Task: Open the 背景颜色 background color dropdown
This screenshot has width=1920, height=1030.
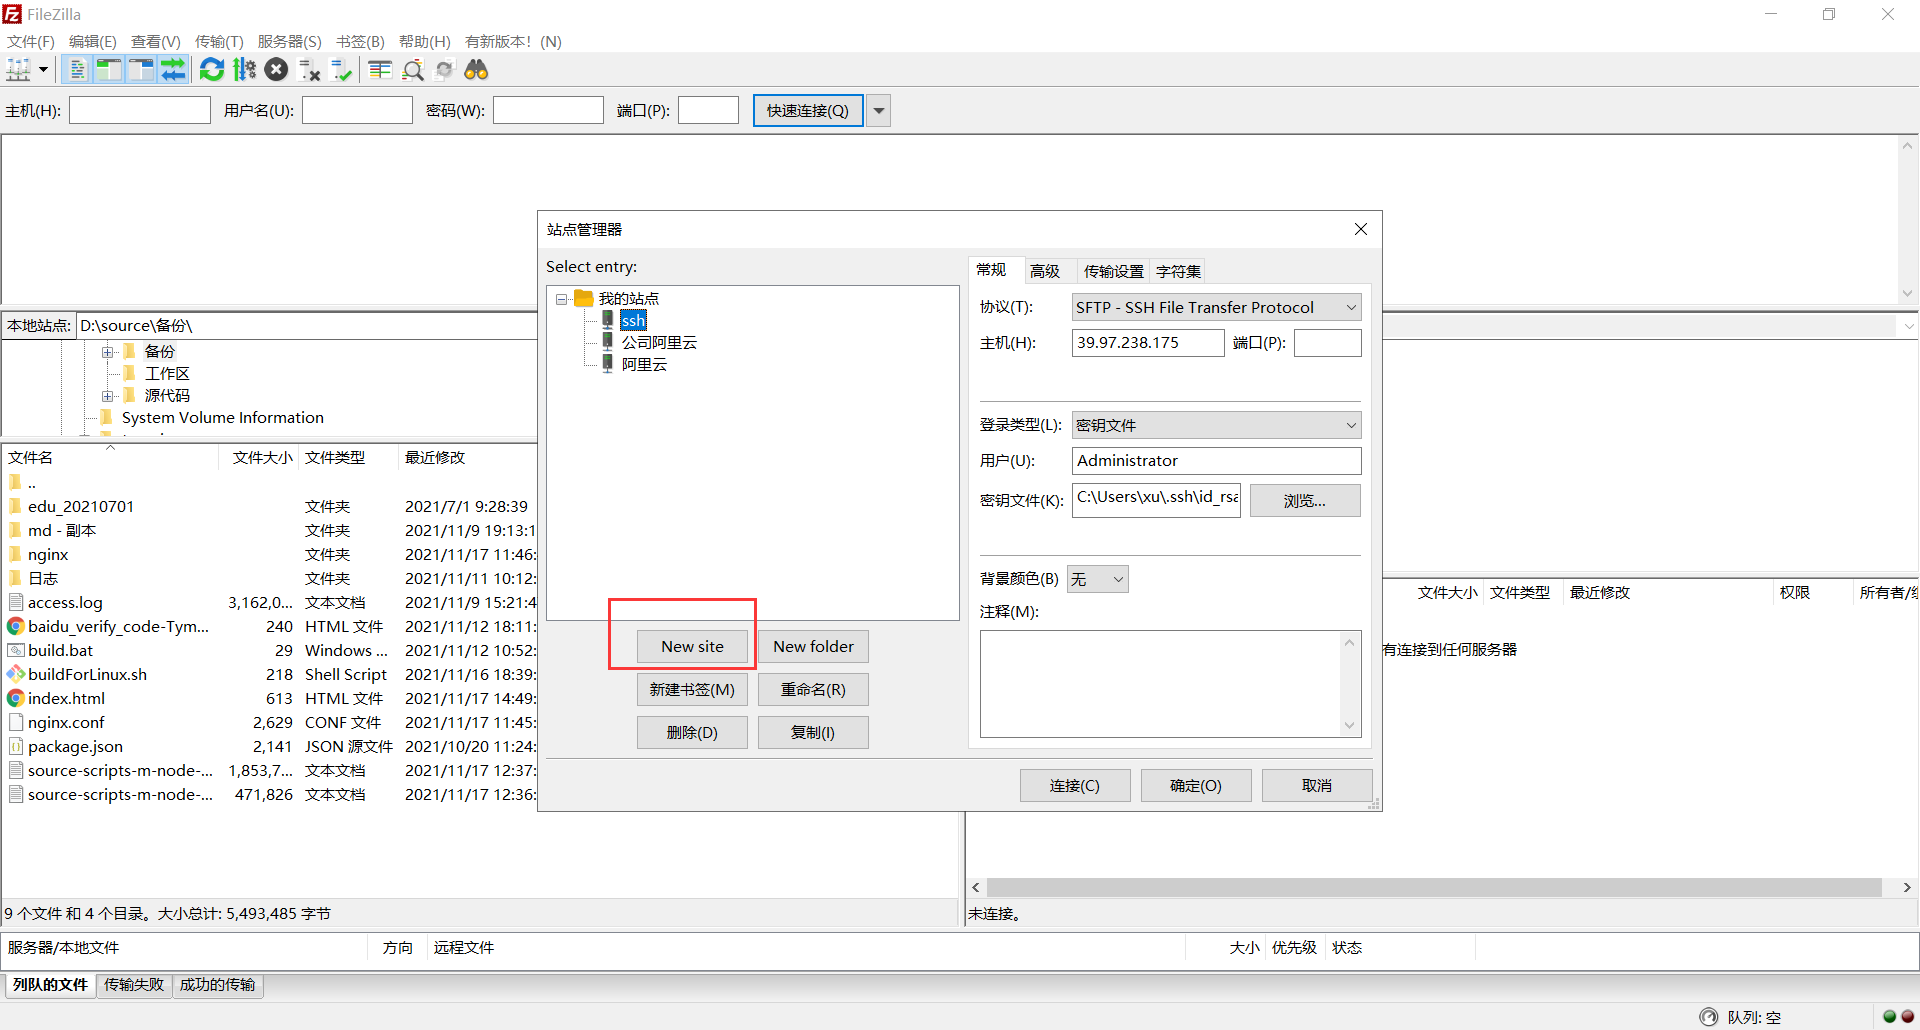Action: (1098, 579)
